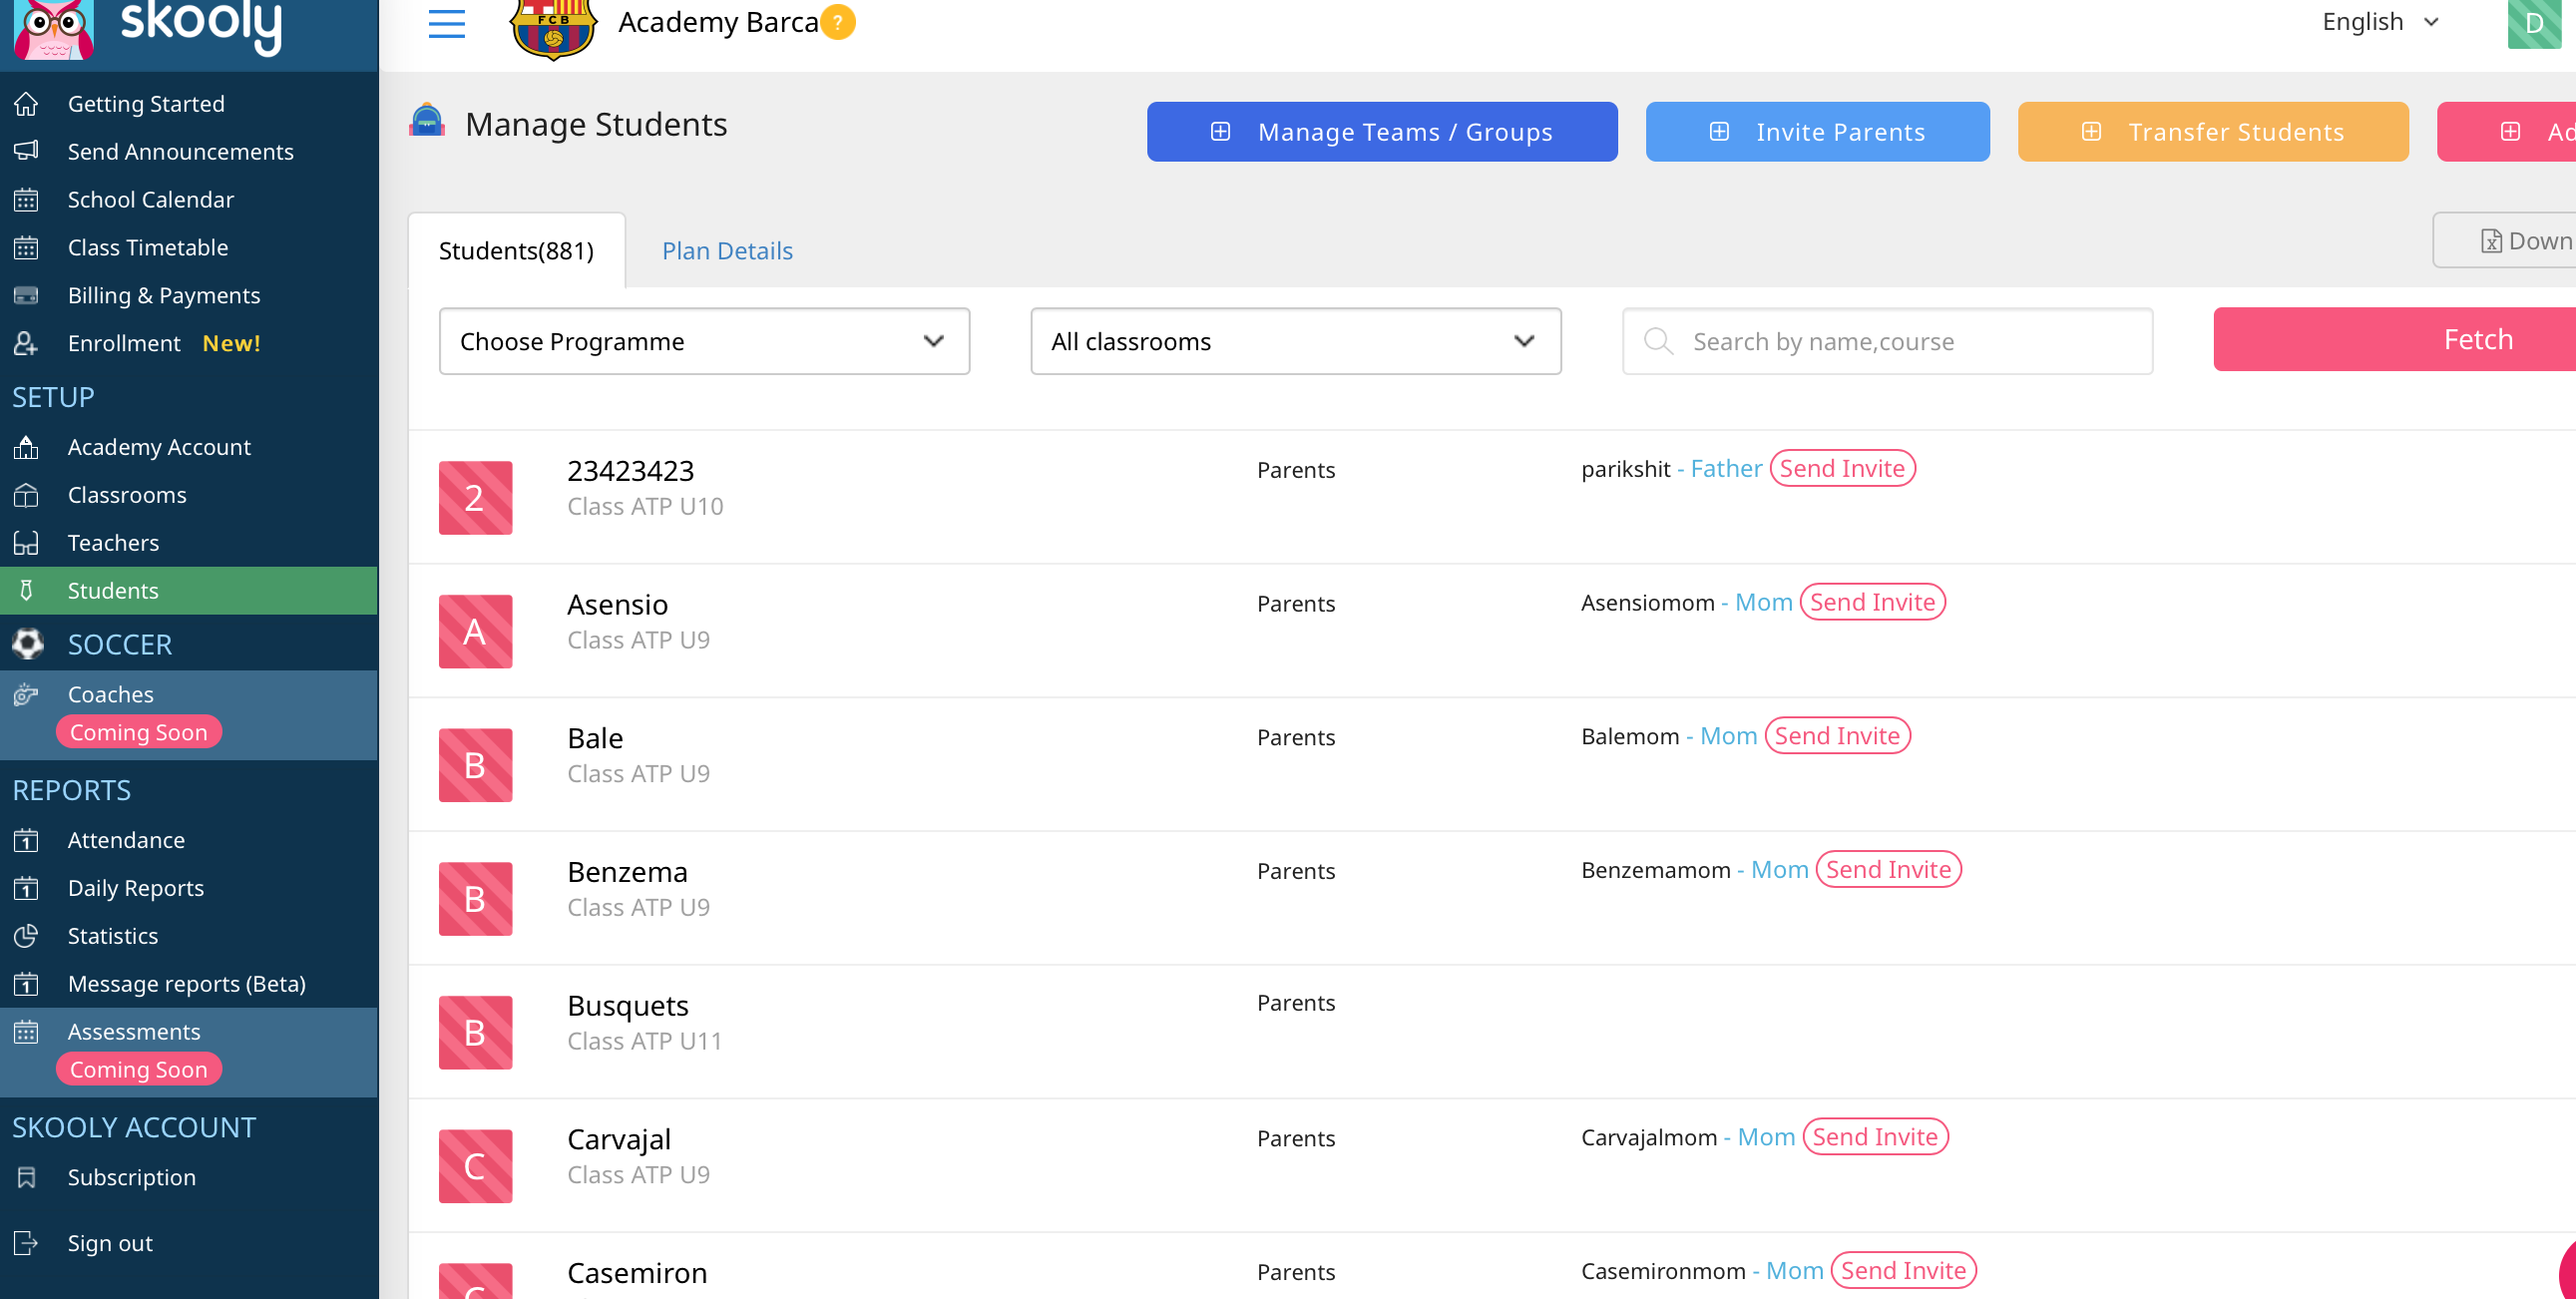This screenshot has height=1299, width=2576.
Task: Click the yellow question mark help icon
Action: click(x=838, y=22)
